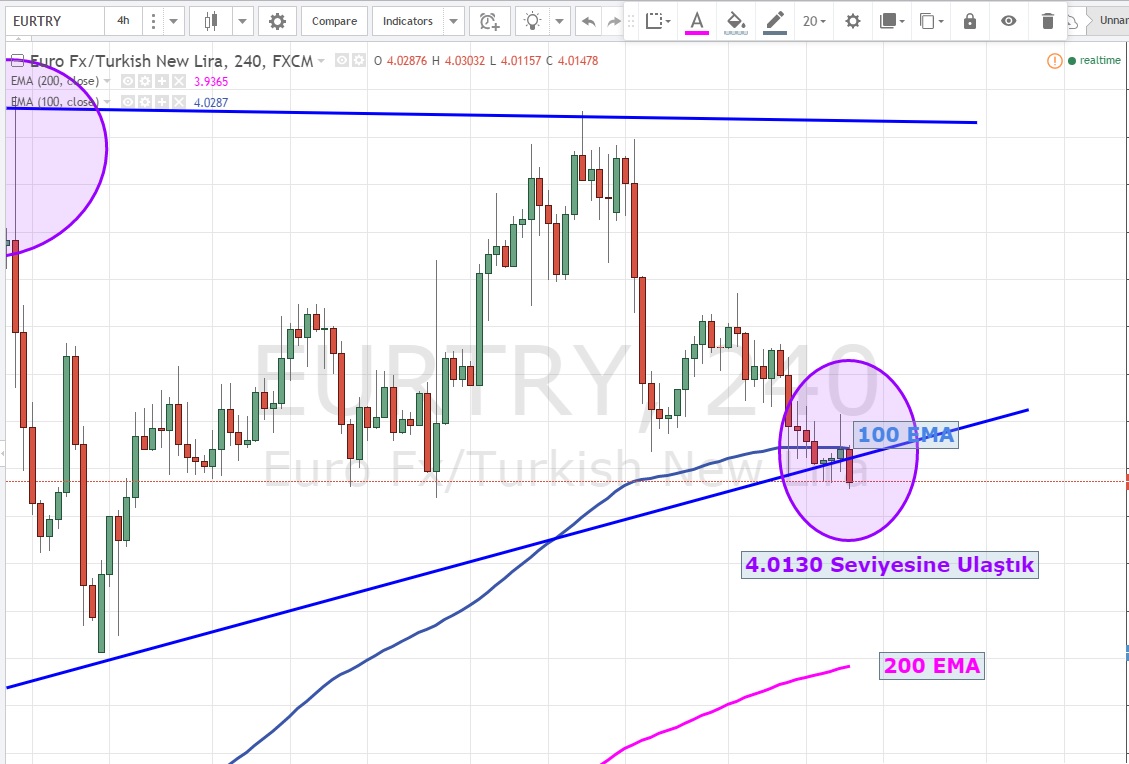Open the Indicators menu
The height and width of the screenshot is (764, 1129).
408,21
